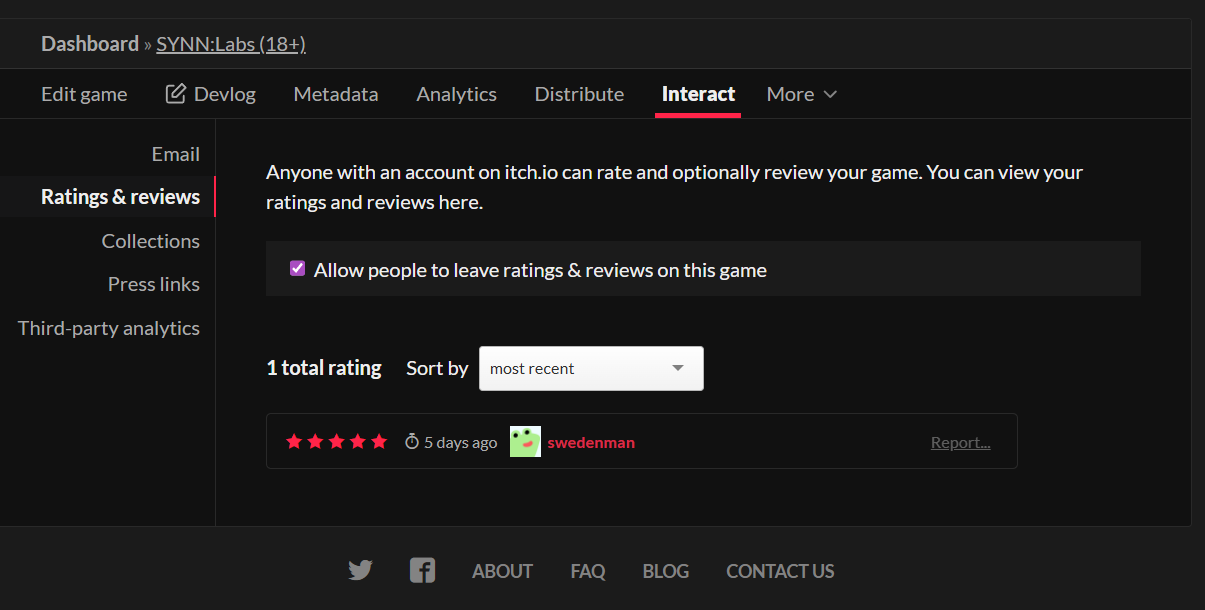
Task: Go to the Dashboard breadcrumb
Action: click(90, 44)
